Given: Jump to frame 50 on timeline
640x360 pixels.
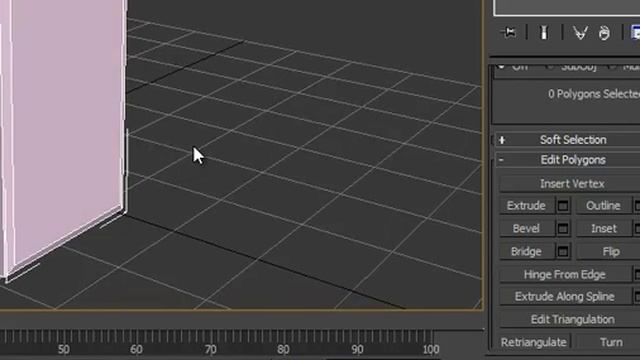Looking at the screenshot, I should point(63,349).
